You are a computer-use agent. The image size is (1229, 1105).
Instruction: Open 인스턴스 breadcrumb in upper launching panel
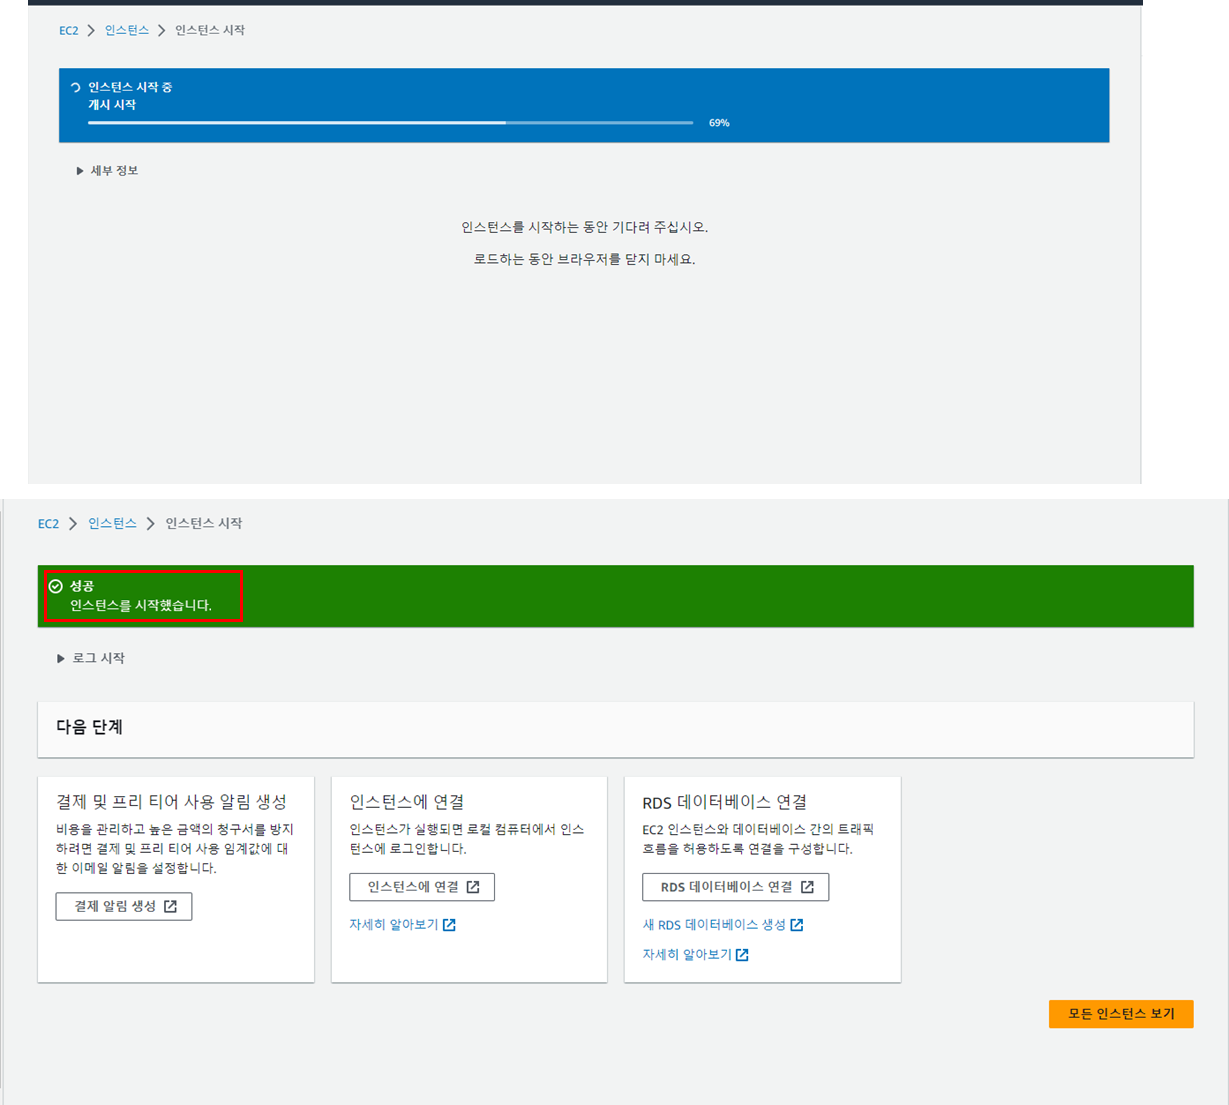pos(127,31)
